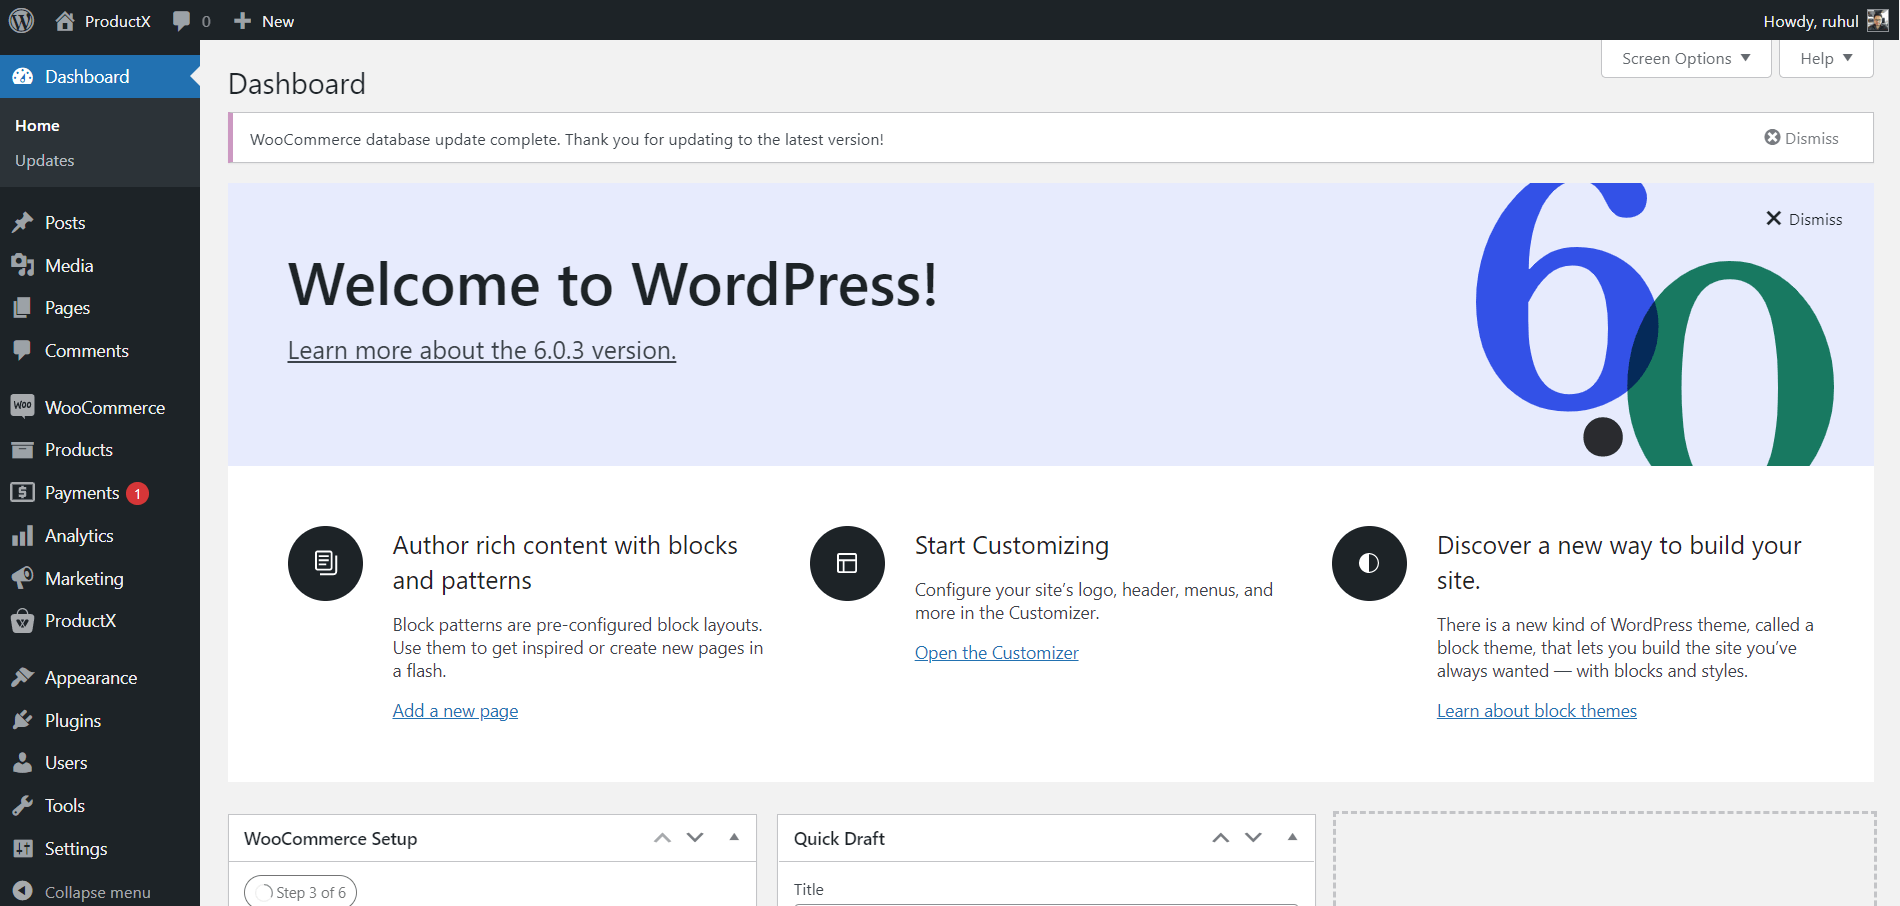Screen dimensions: 1900x906
Task: Go to the Updates menu item
Action: (44, 160)
